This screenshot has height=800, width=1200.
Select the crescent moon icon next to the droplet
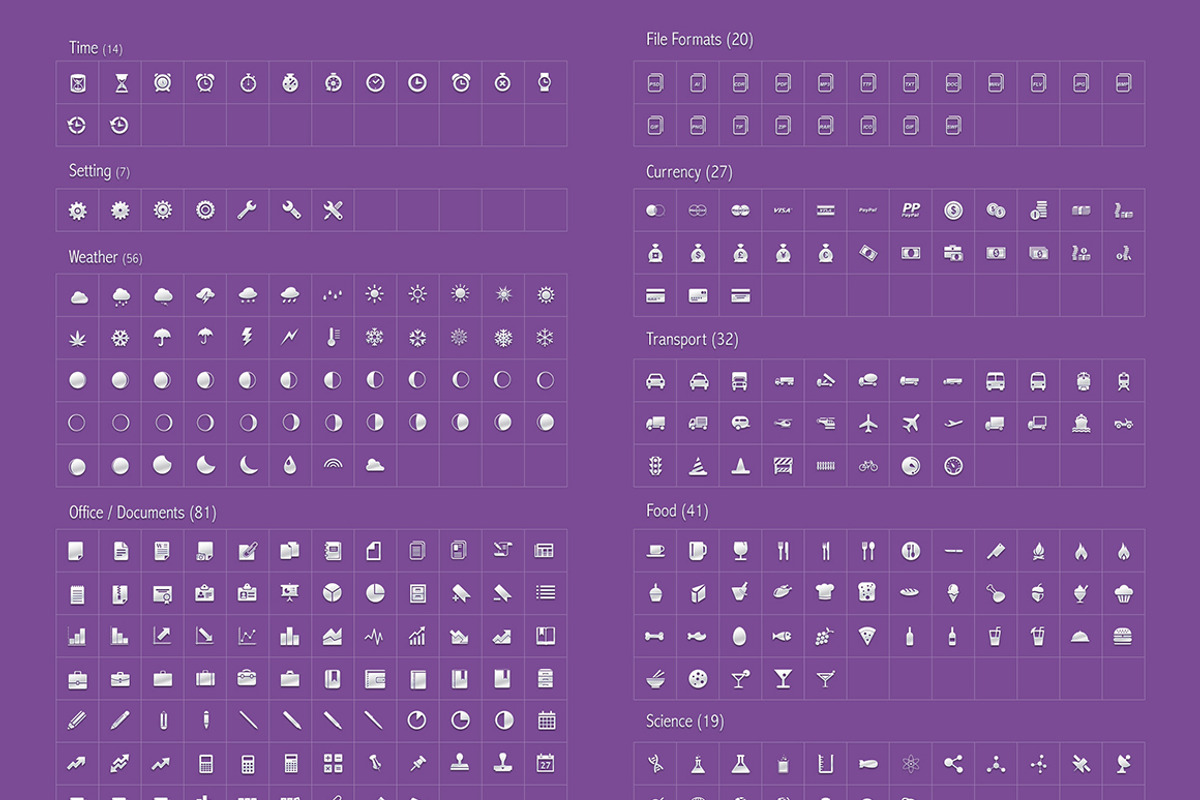click(x=248, y=464)
